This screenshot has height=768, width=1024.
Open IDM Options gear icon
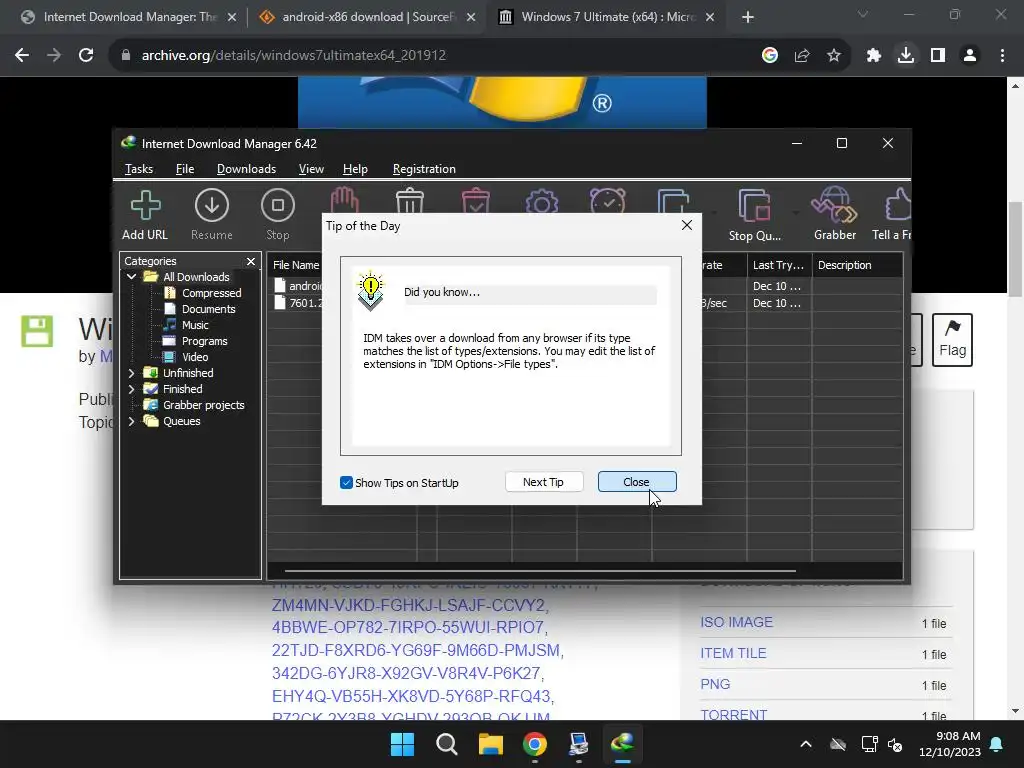coord(542,201)
